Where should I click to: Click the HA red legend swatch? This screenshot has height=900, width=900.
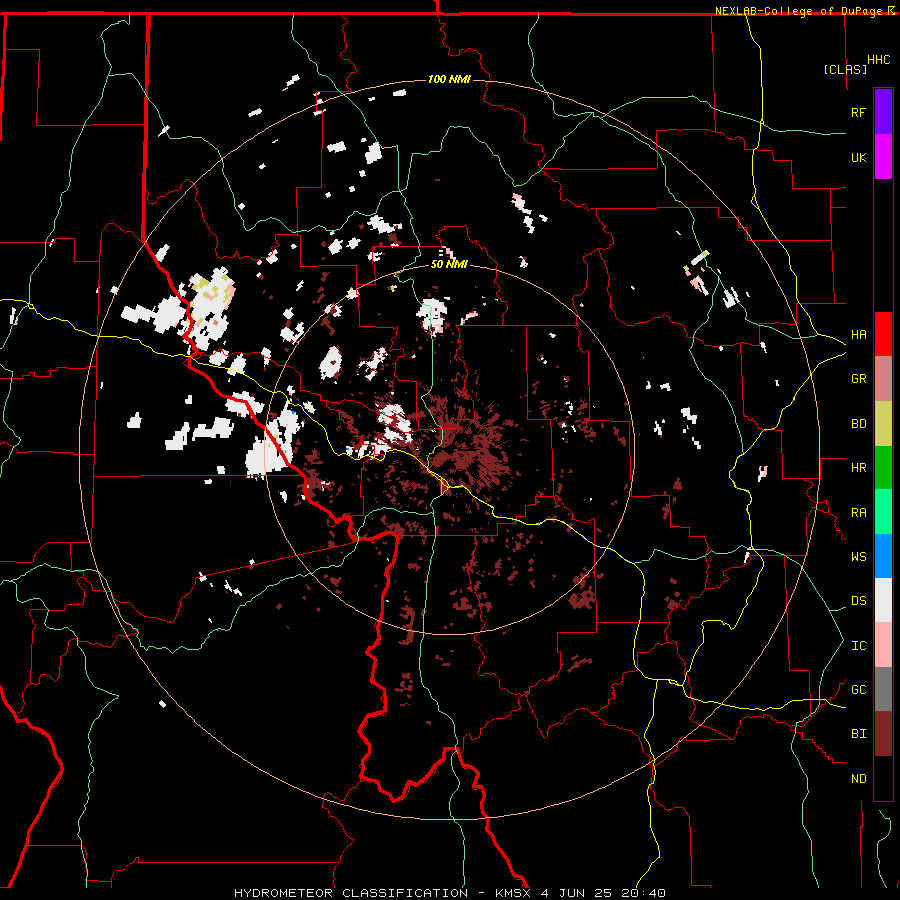pos(883,334)
